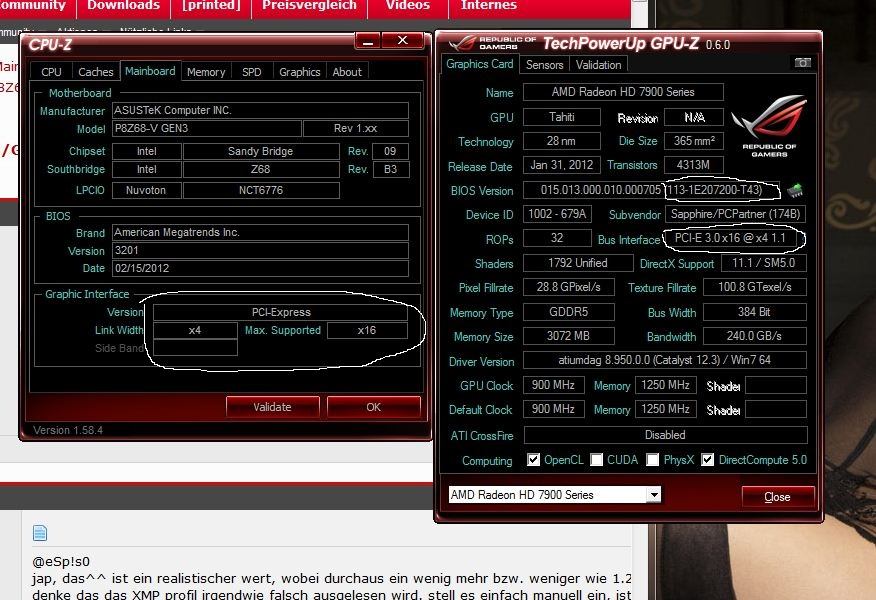The width and height of the screenshot is (876, 600).
Task: Open the Caches tab in CPU-Z
Action: (x=96, y=72)
